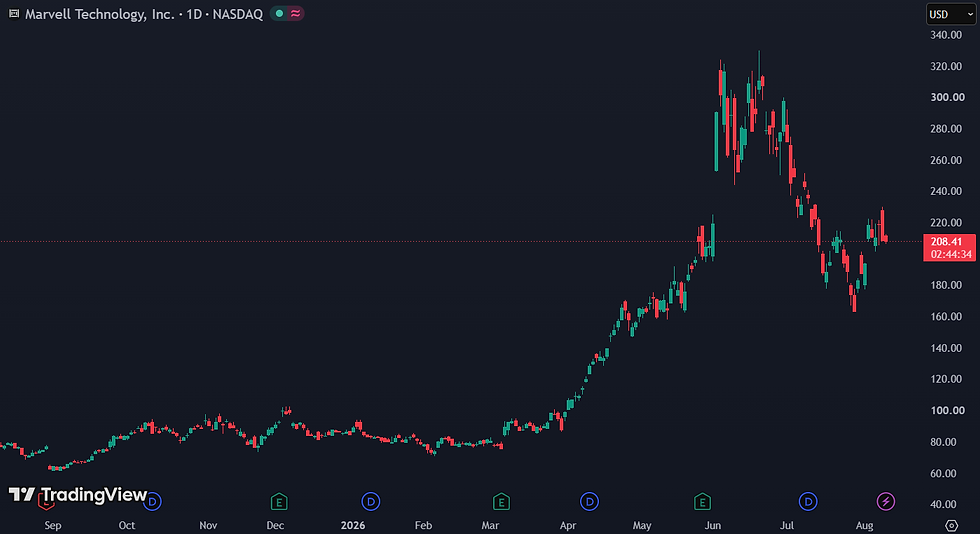Click the Sep label on time axis
The height and width of the screenshot is (534, 980).
click(x=53, y=525)
